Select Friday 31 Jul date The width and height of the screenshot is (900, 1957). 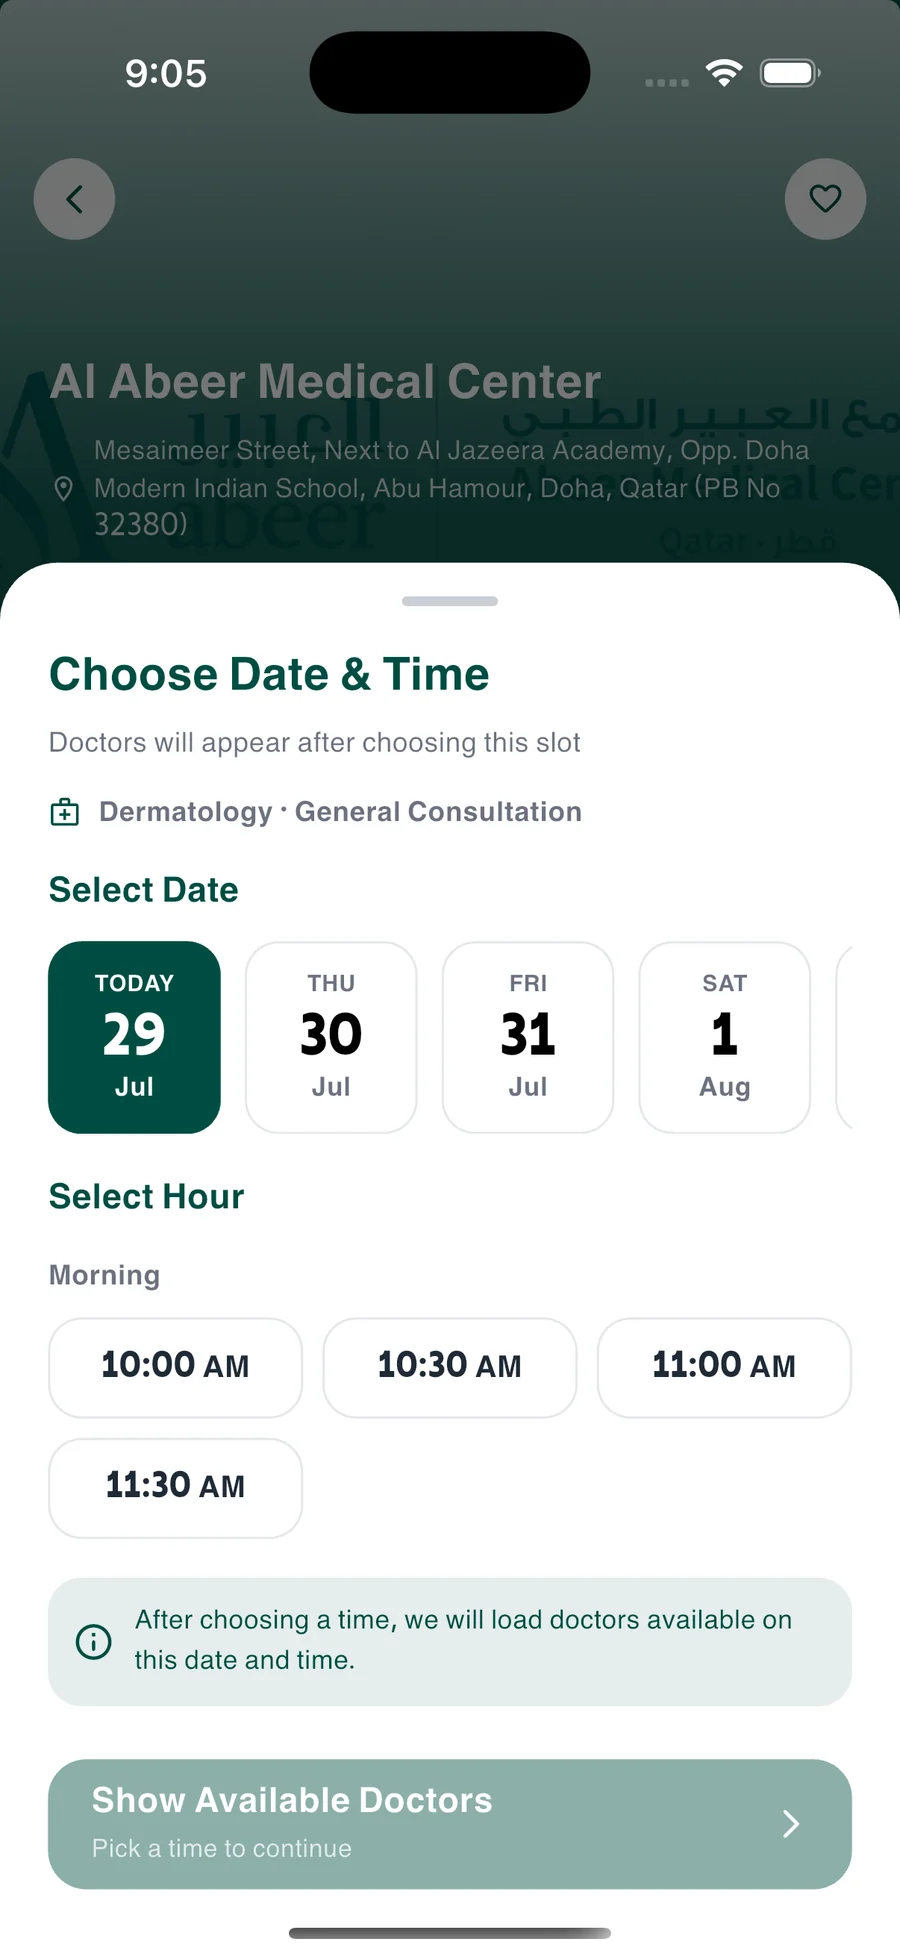click(x=528, y=1037)
